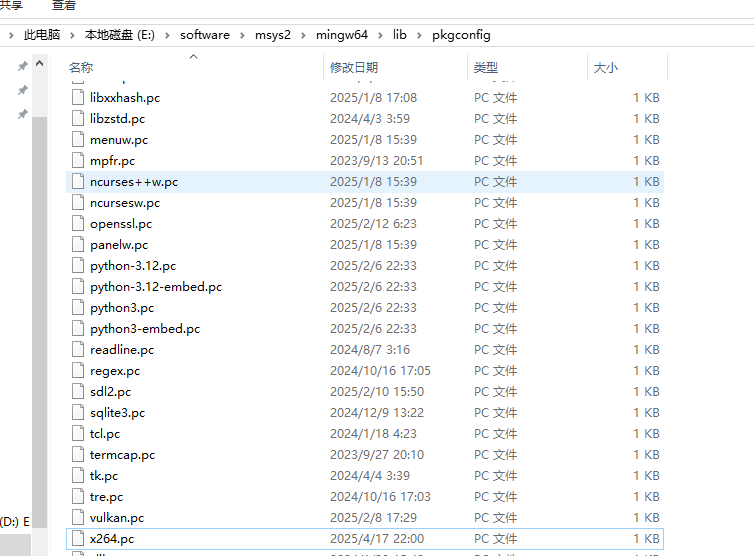The height and width of the screenshot is (556, 754).
Task: Select the openssl.pc file name
Action: pyautogui.click(x=121, y=224)
